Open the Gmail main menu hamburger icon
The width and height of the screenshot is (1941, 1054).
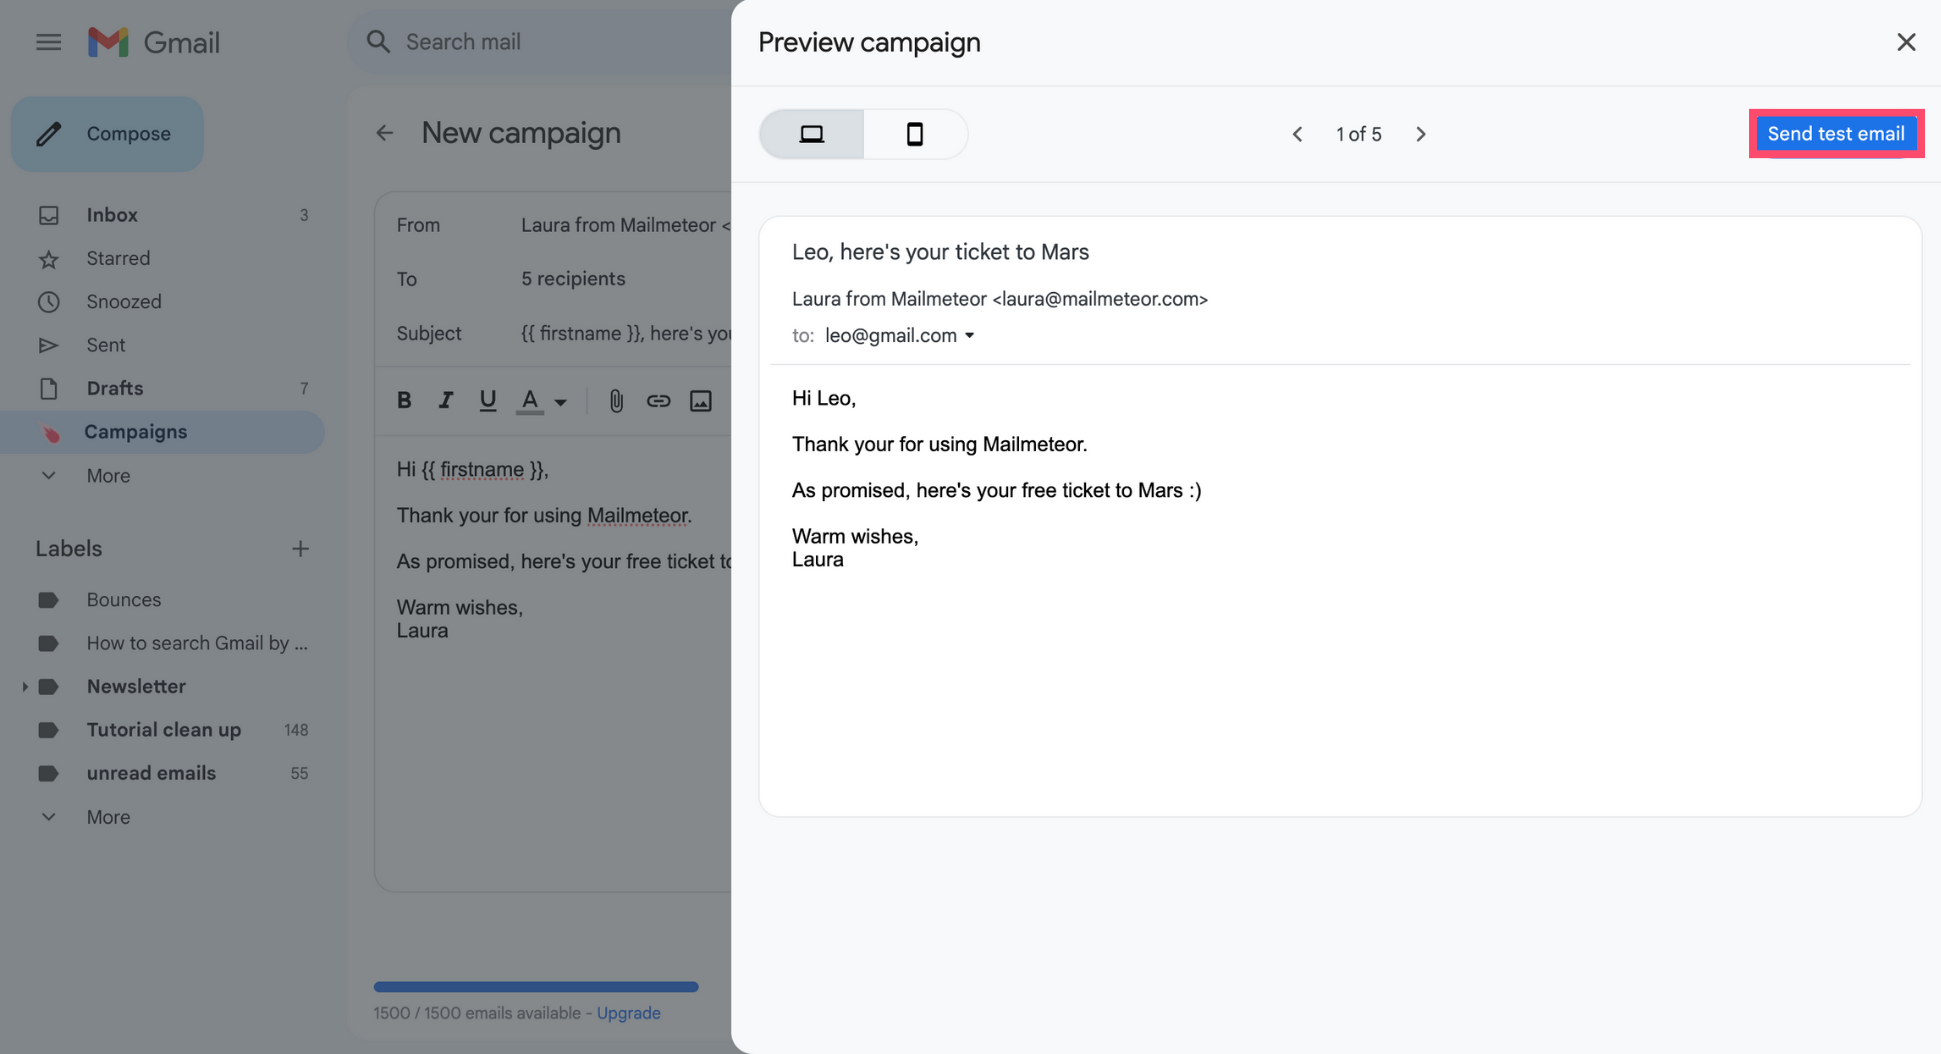[x=48, y=42]
